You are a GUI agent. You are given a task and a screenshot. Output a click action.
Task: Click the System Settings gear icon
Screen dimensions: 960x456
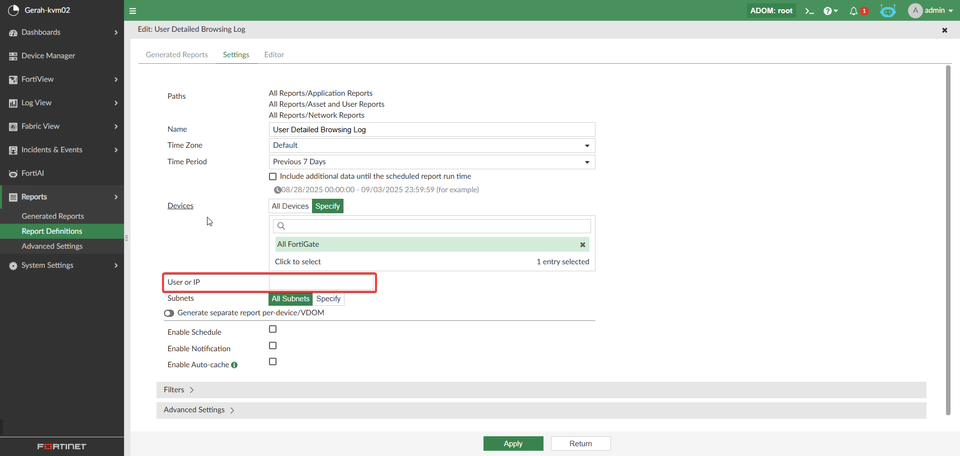(x=13, y=266)
